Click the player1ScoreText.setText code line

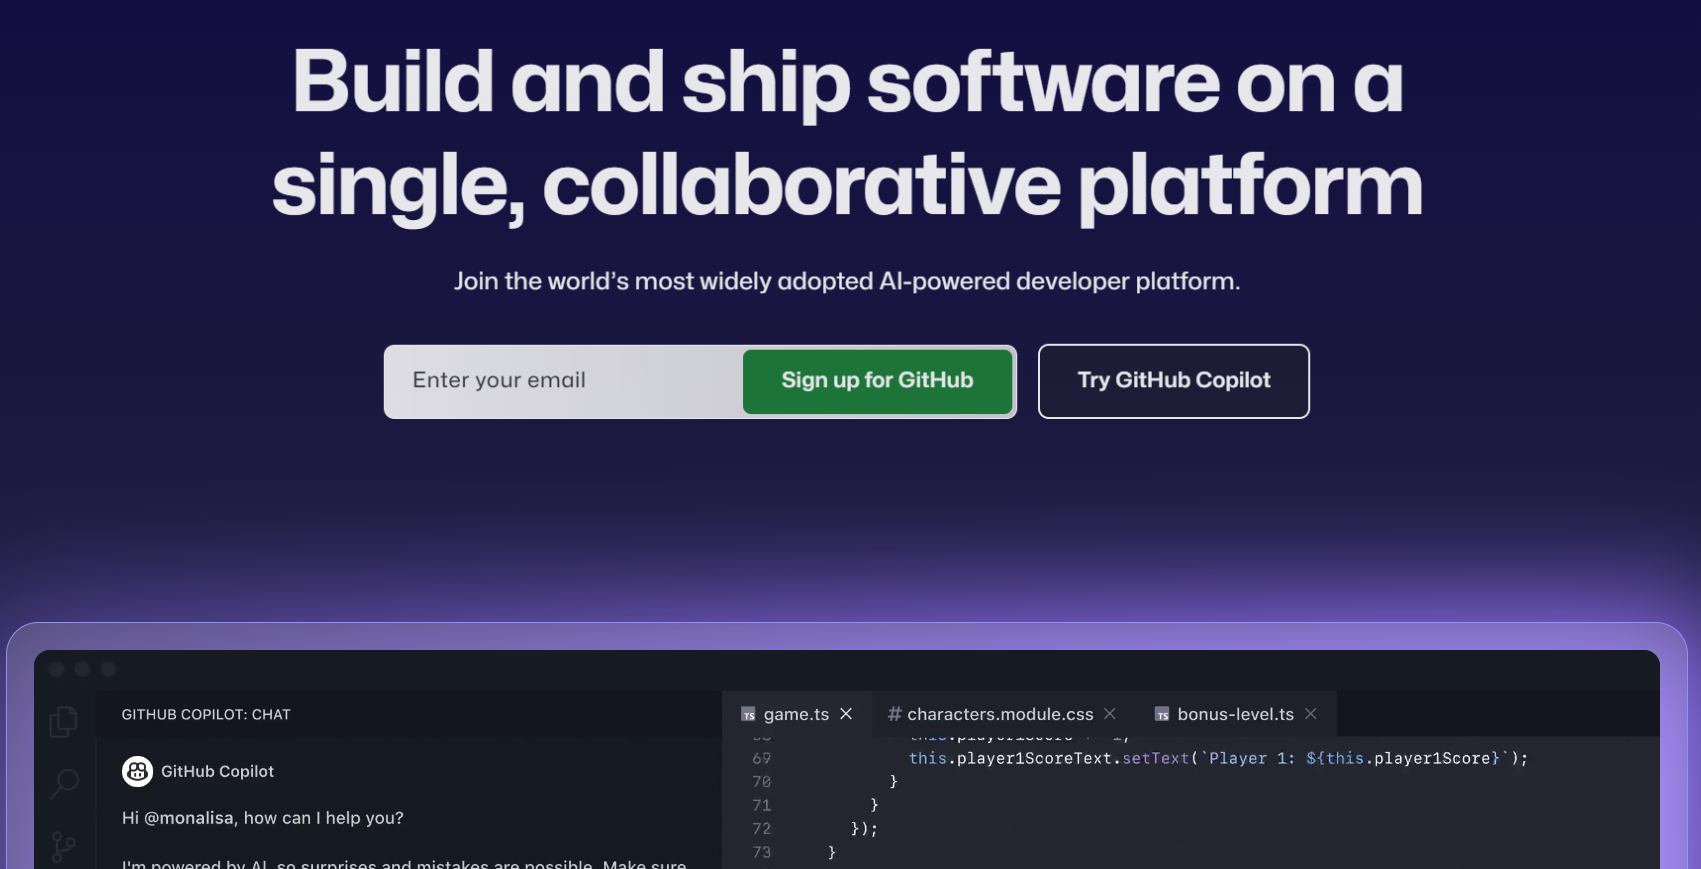coord(1218,759)
